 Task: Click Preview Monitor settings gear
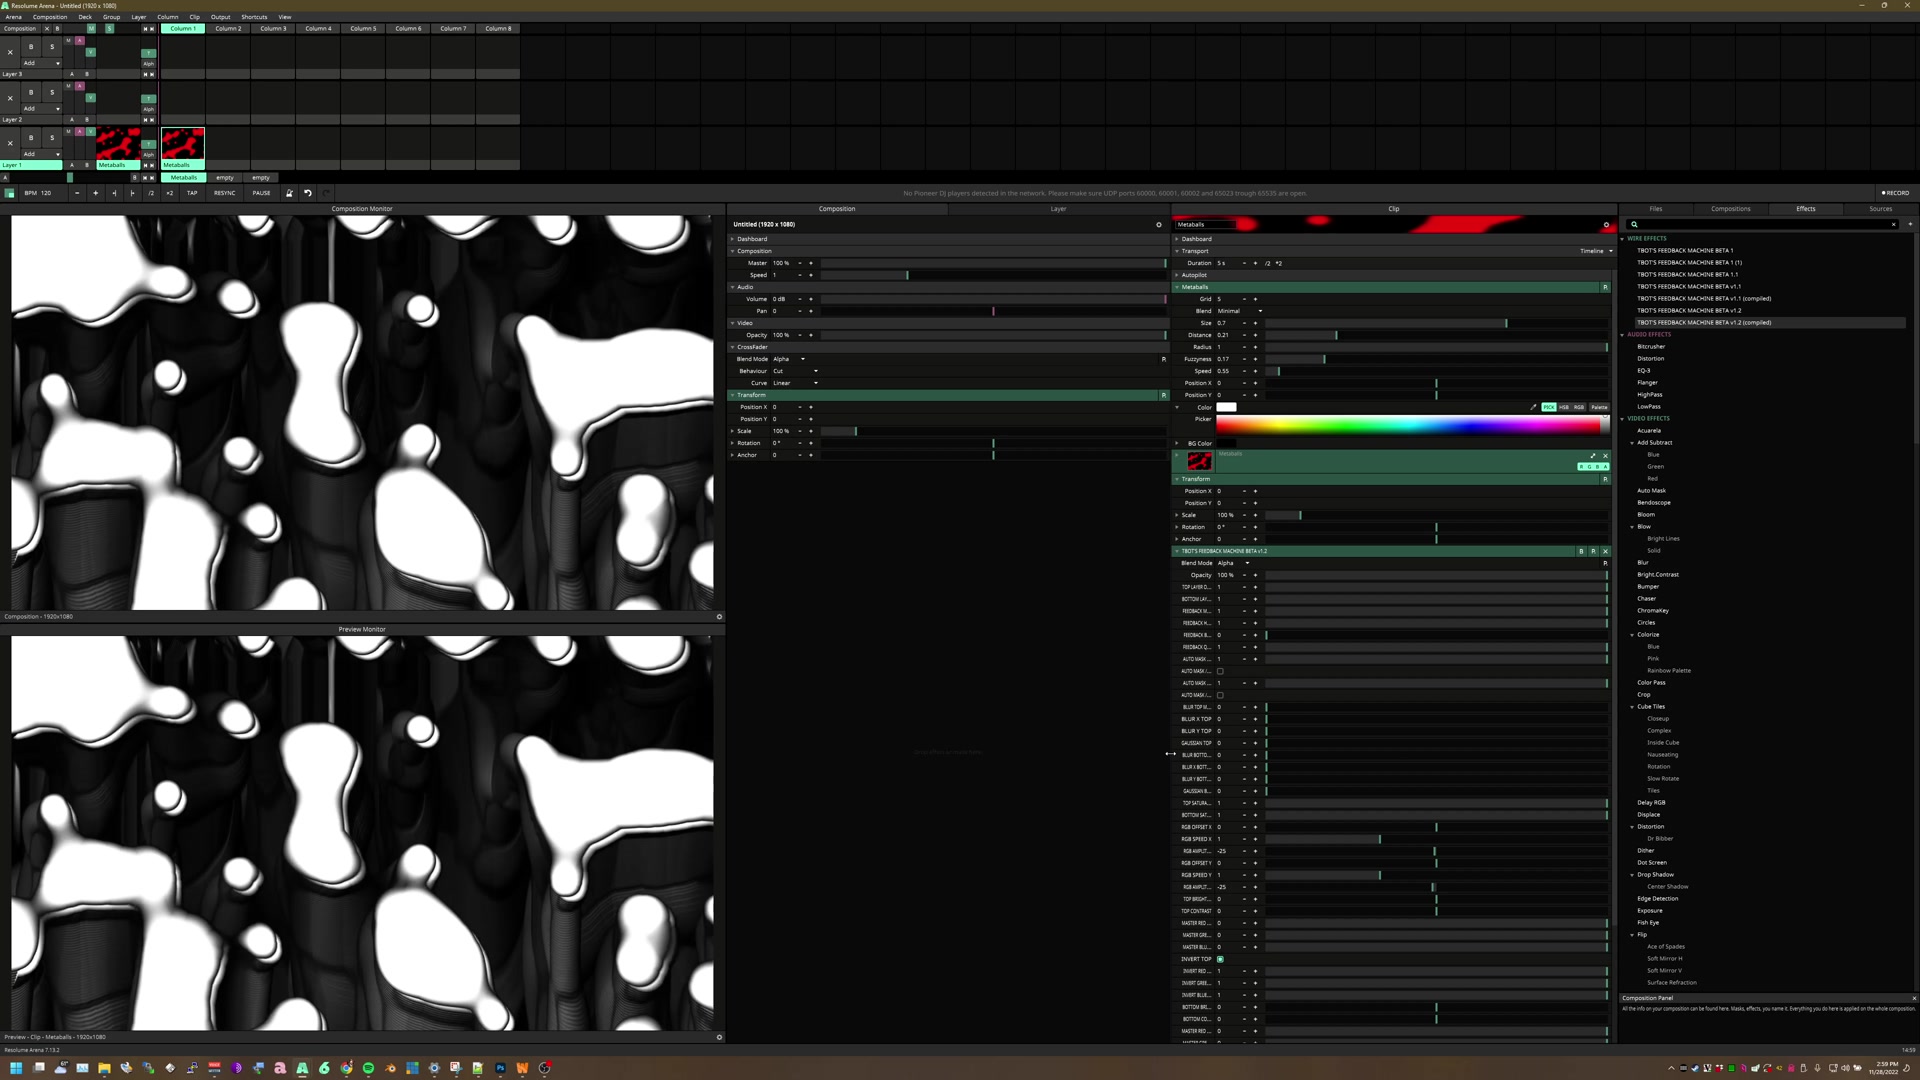(719, 1037)
